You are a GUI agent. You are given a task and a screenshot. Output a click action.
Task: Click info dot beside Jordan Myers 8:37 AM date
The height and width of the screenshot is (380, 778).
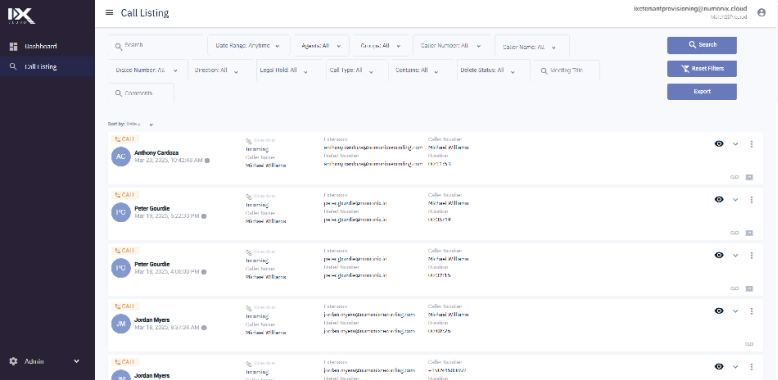pyautogui.click(x=203, y=327)
